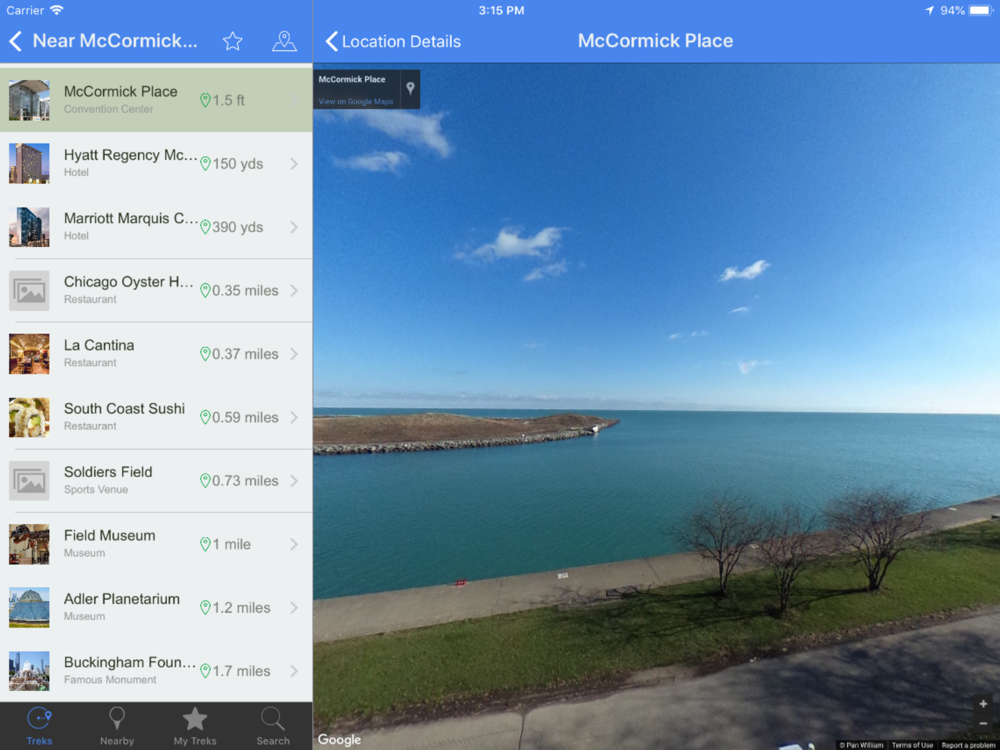Click location pin beside 1.5 ft
This screenshot has width=1000, height=750.
[205, 100]
